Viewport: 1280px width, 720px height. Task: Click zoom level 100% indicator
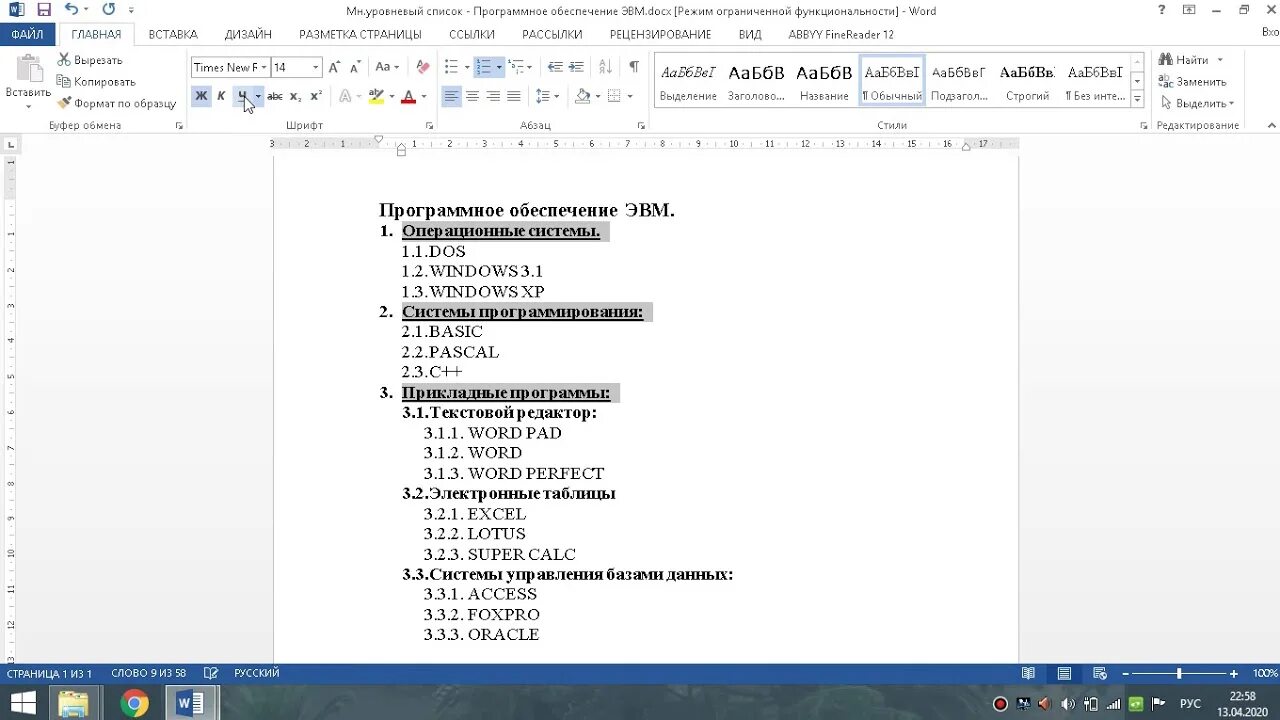point(1265,674)
